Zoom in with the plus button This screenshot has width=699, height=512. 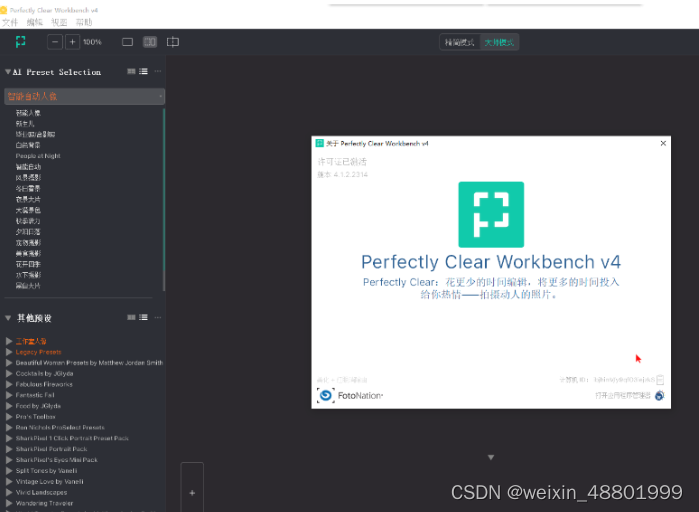(72, 42)
